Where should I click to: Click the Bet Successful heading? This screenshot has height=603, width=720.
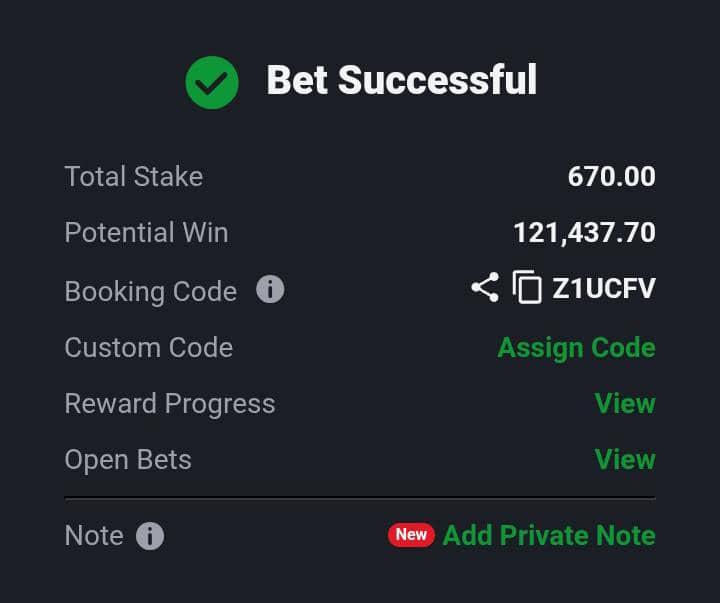(402, 80)
